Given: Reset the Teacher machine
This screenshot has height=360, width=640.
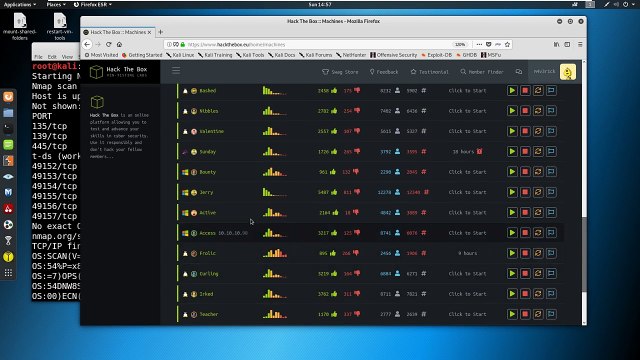Looking at the screenshot, I should [538, 314].
